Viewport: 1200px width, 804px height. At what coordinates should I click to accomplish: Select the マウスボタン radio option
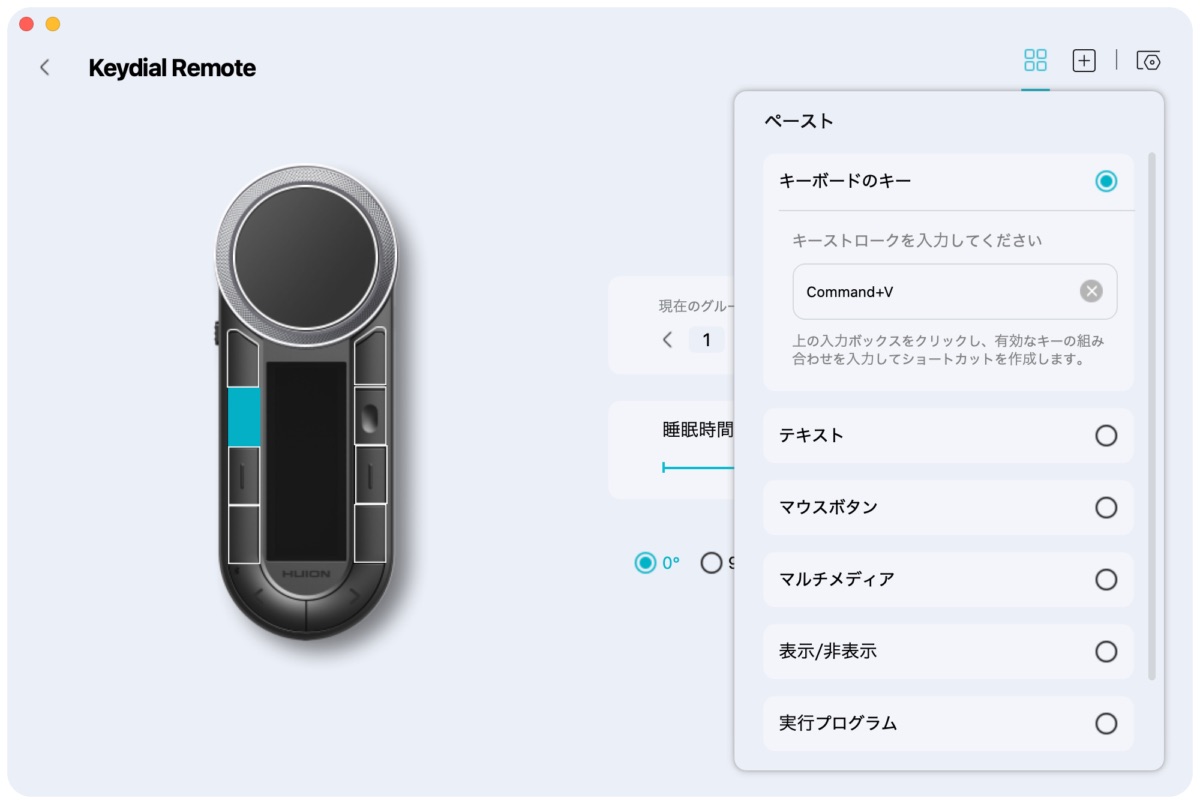(1105, 507)
